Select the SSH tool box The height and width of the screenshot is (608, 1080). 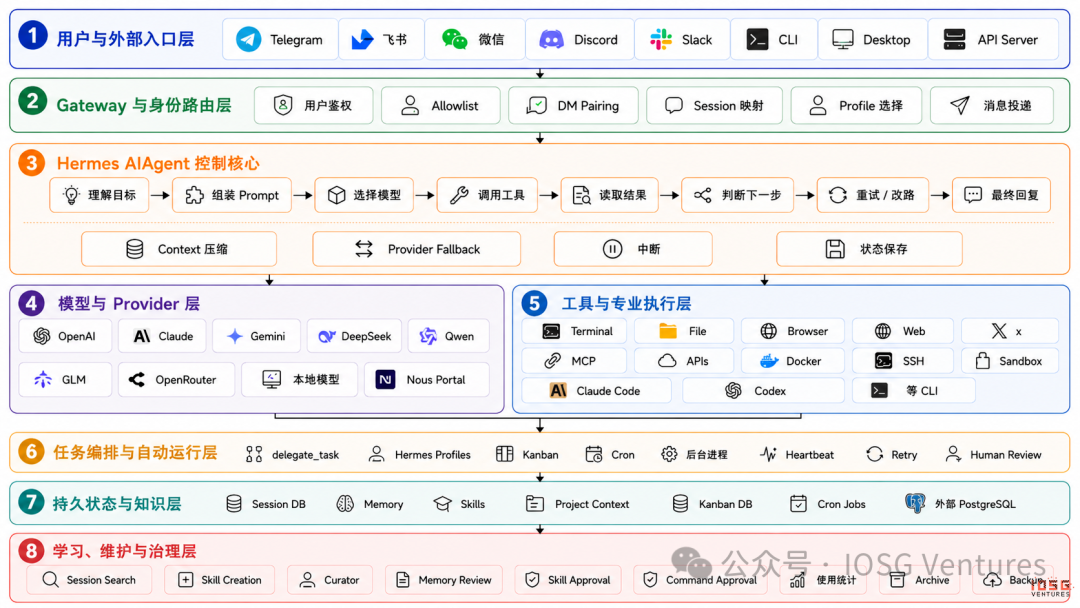click(903, 361)
